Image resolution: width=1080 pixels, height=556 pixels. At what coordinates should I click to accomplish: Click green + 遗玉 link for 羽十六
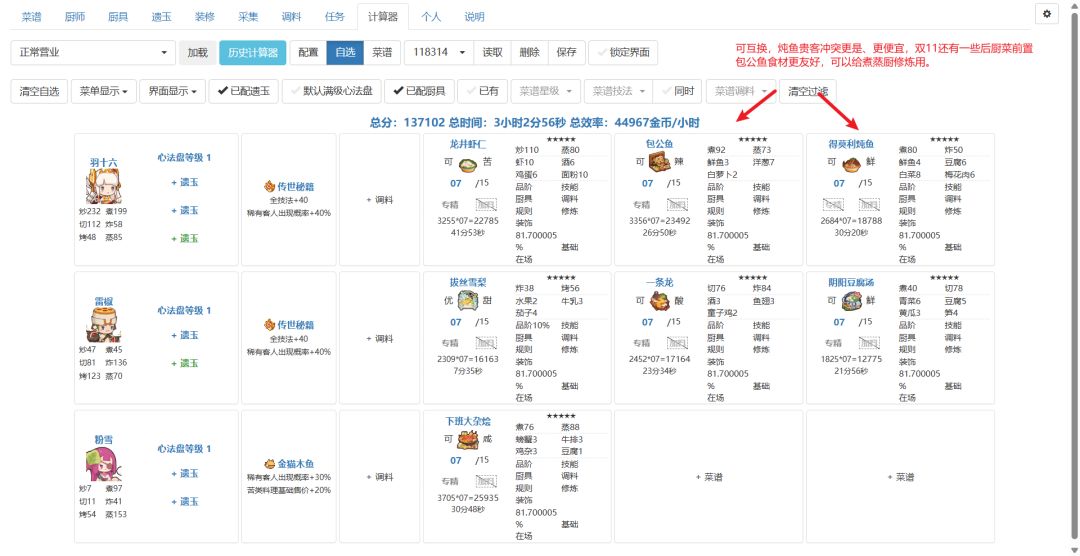pos(184,238)
